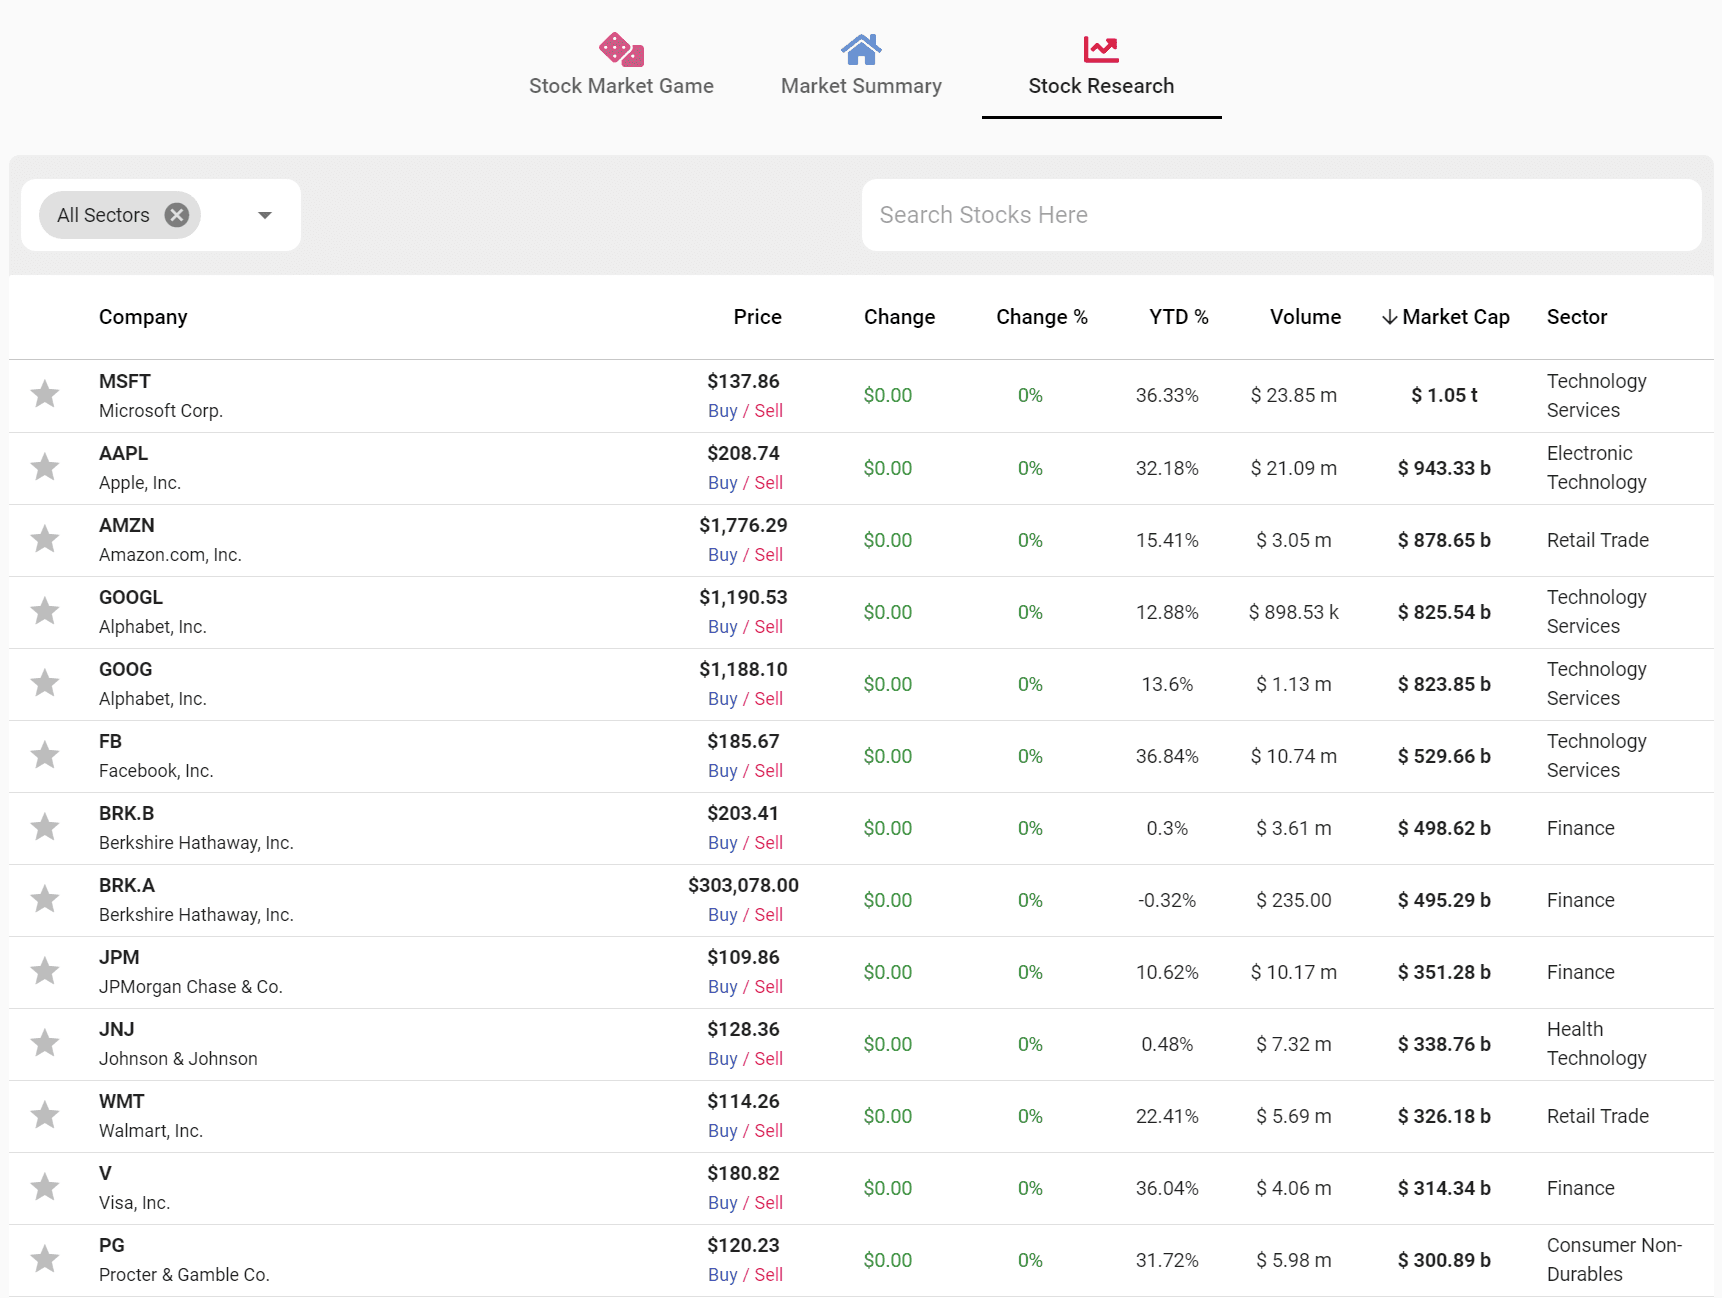
Task: Click the Search Stocks Here field
Action: [1281, 214]
